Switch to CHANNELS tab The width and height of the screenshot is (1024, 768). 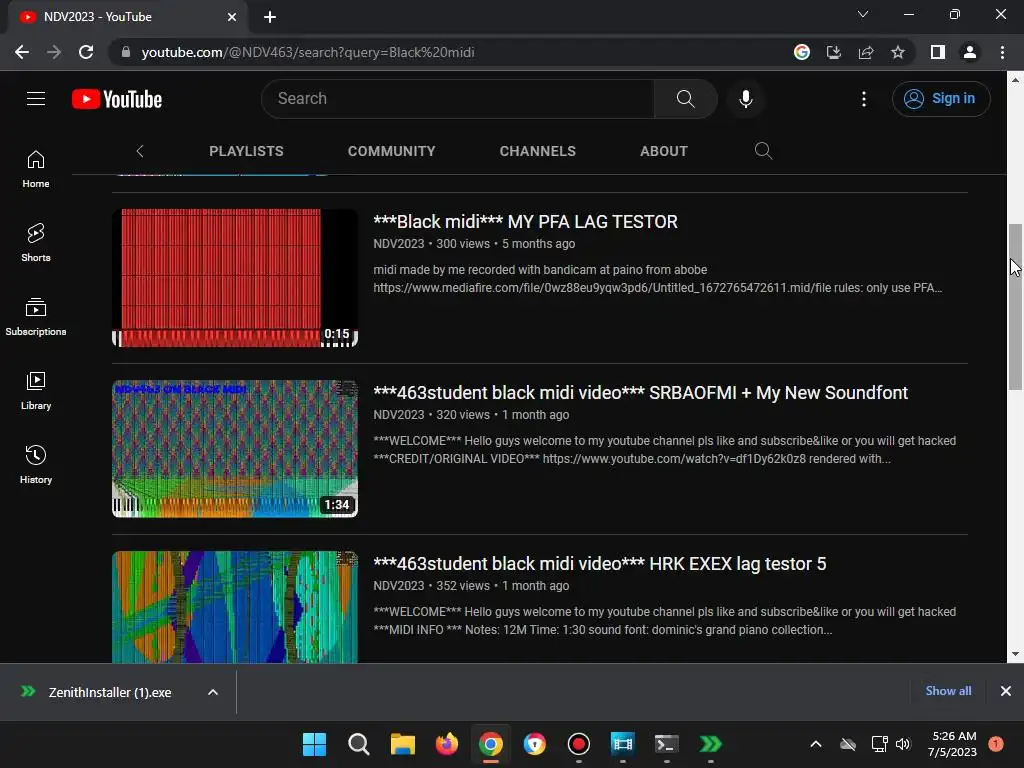537,151
